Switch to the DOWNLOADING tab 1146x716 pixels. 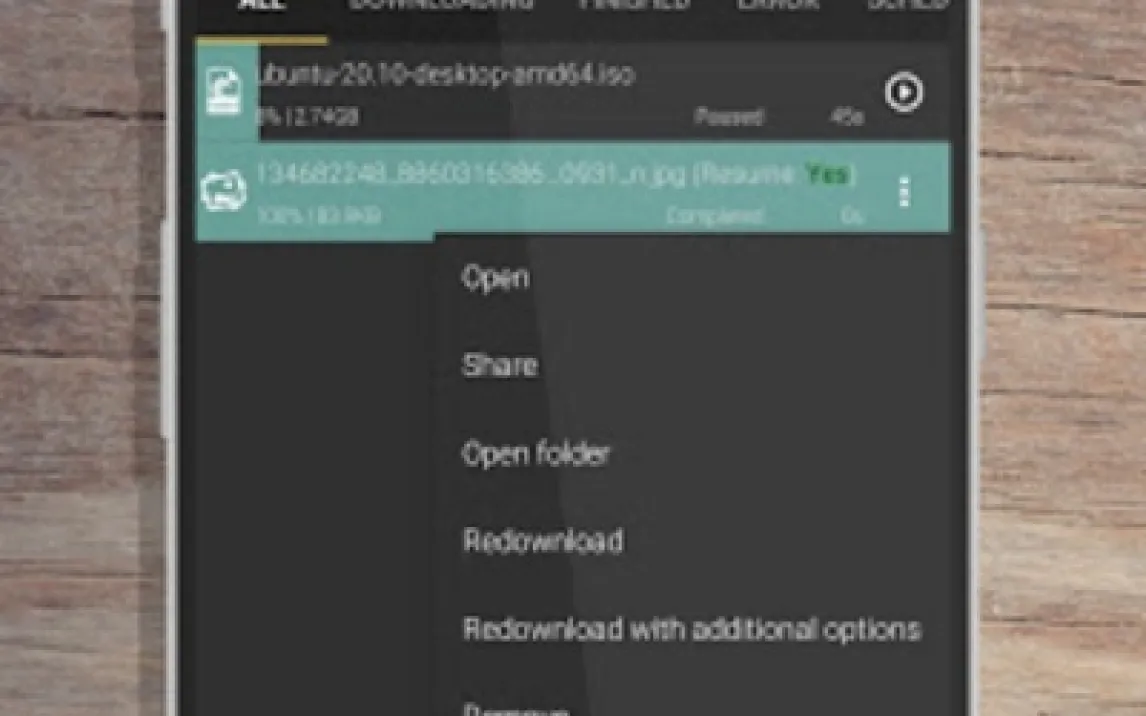point(440,4)
